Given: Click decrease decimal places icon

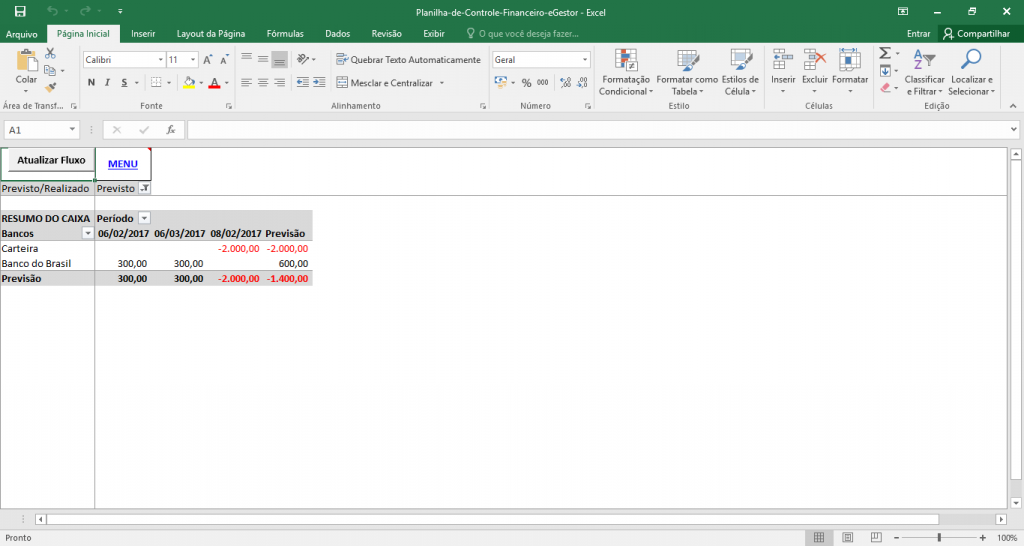Looking at the screenshot, I should (x=582, y=82).
